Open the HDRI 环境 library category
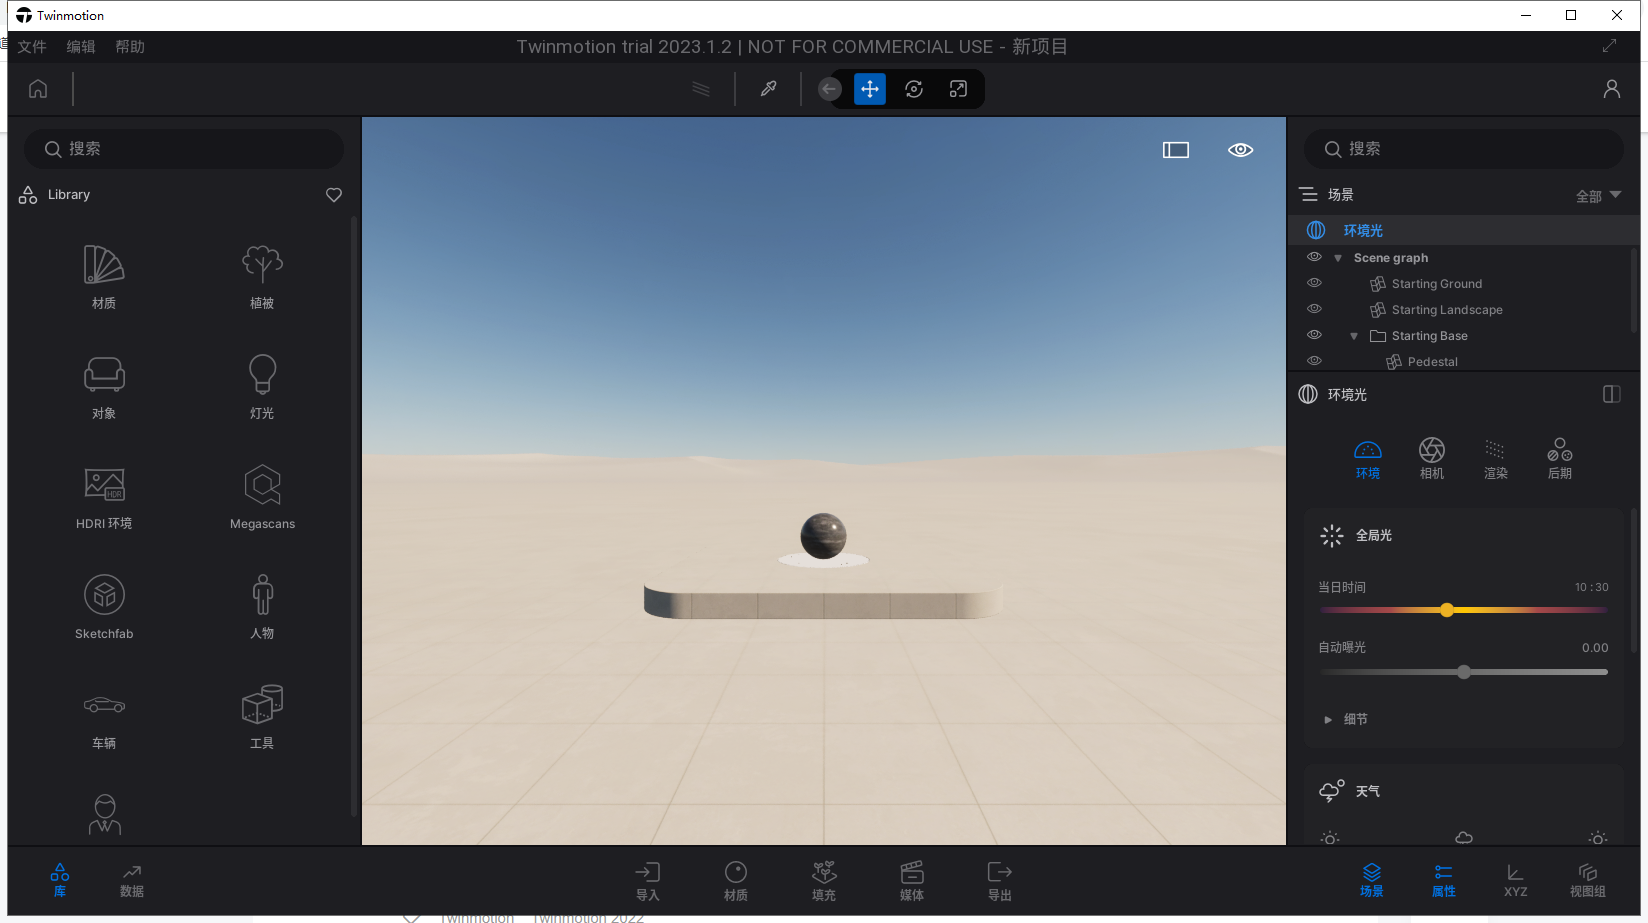 pos(104,496)
